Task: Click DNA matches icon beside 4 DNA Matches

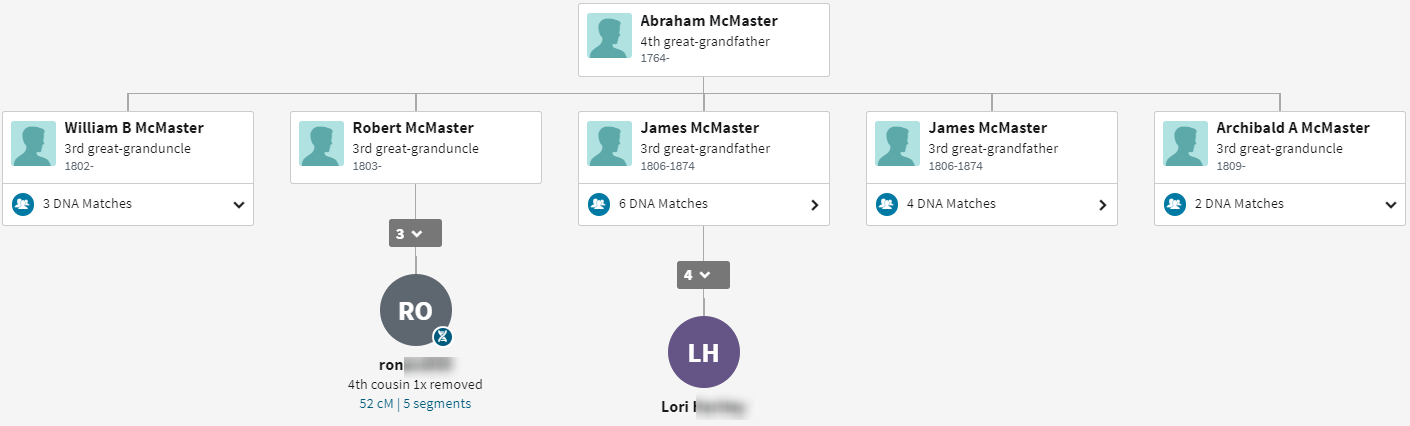Action: point(887,204)
